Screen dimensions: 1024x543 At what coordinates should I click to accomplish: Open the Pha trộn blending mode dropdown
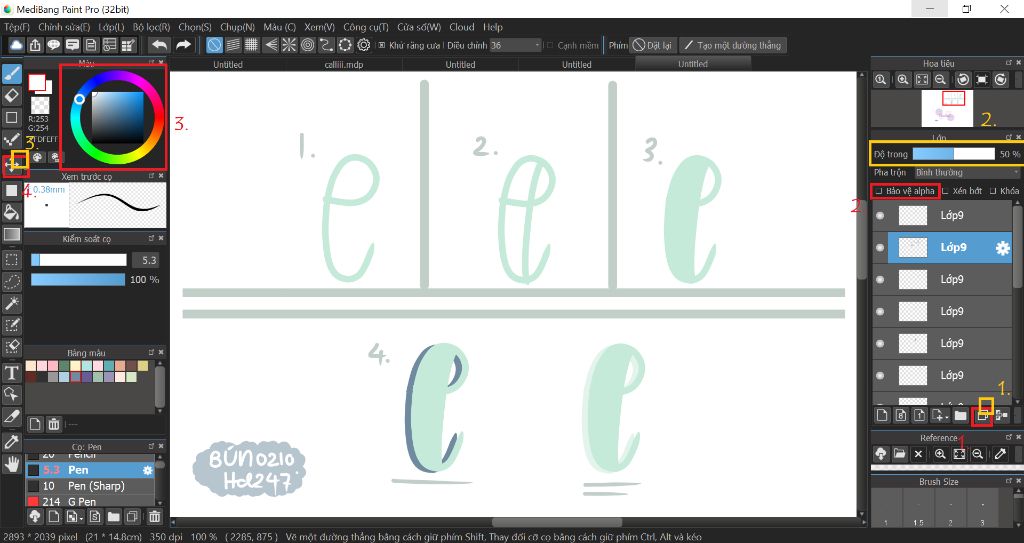[x=967, y=173]
